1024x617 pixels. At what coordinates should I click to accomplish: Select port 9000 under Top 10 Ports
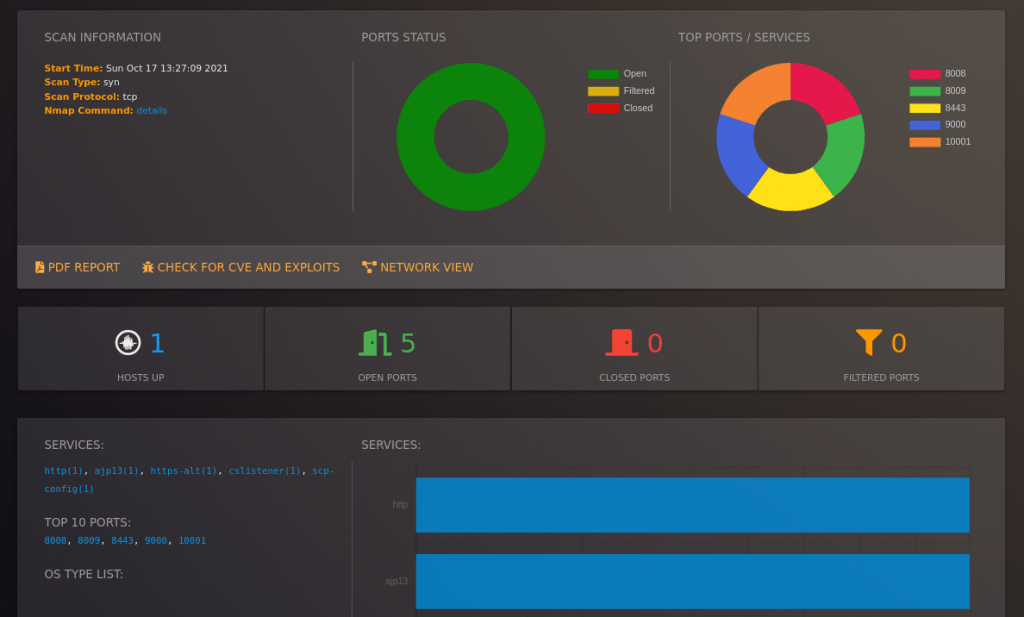157,540
